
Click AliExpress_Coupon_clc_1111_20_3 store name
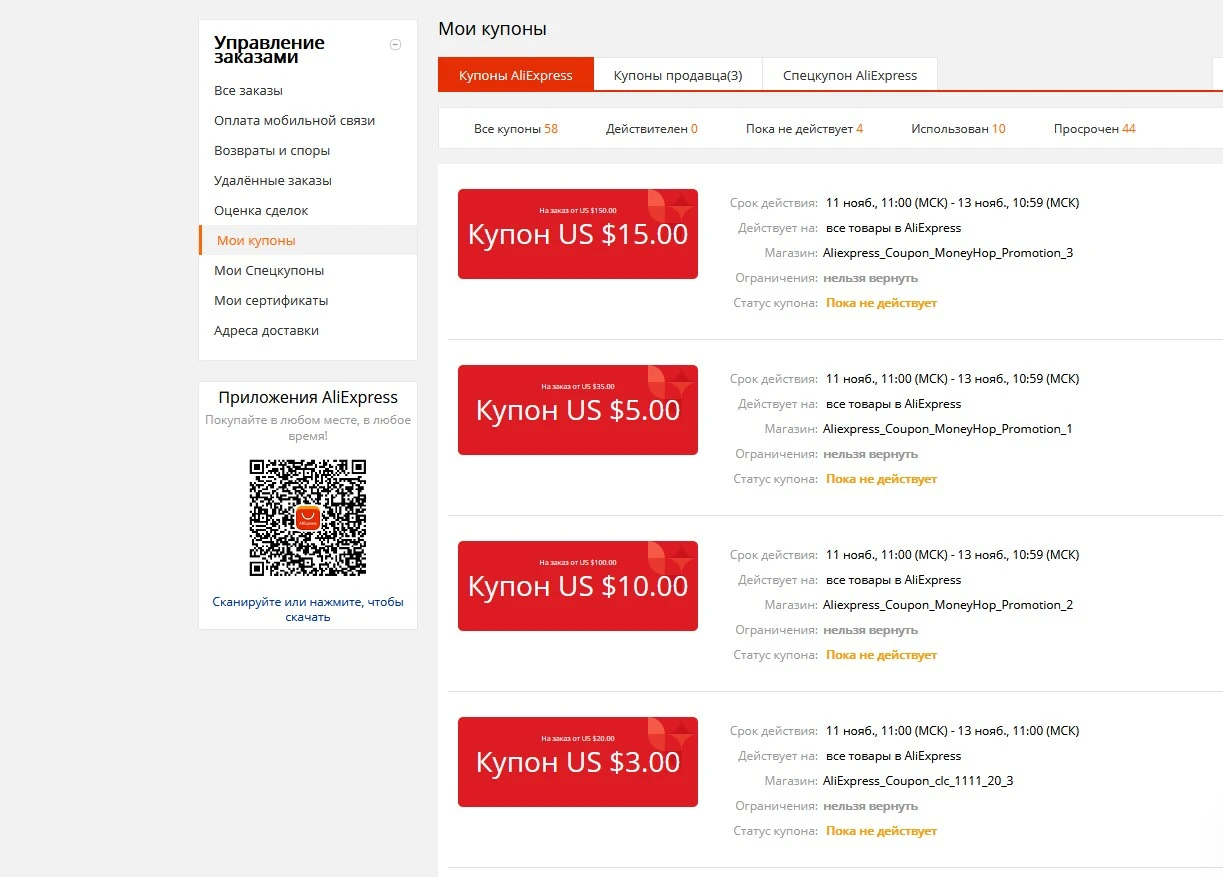[x=918, y=781]
